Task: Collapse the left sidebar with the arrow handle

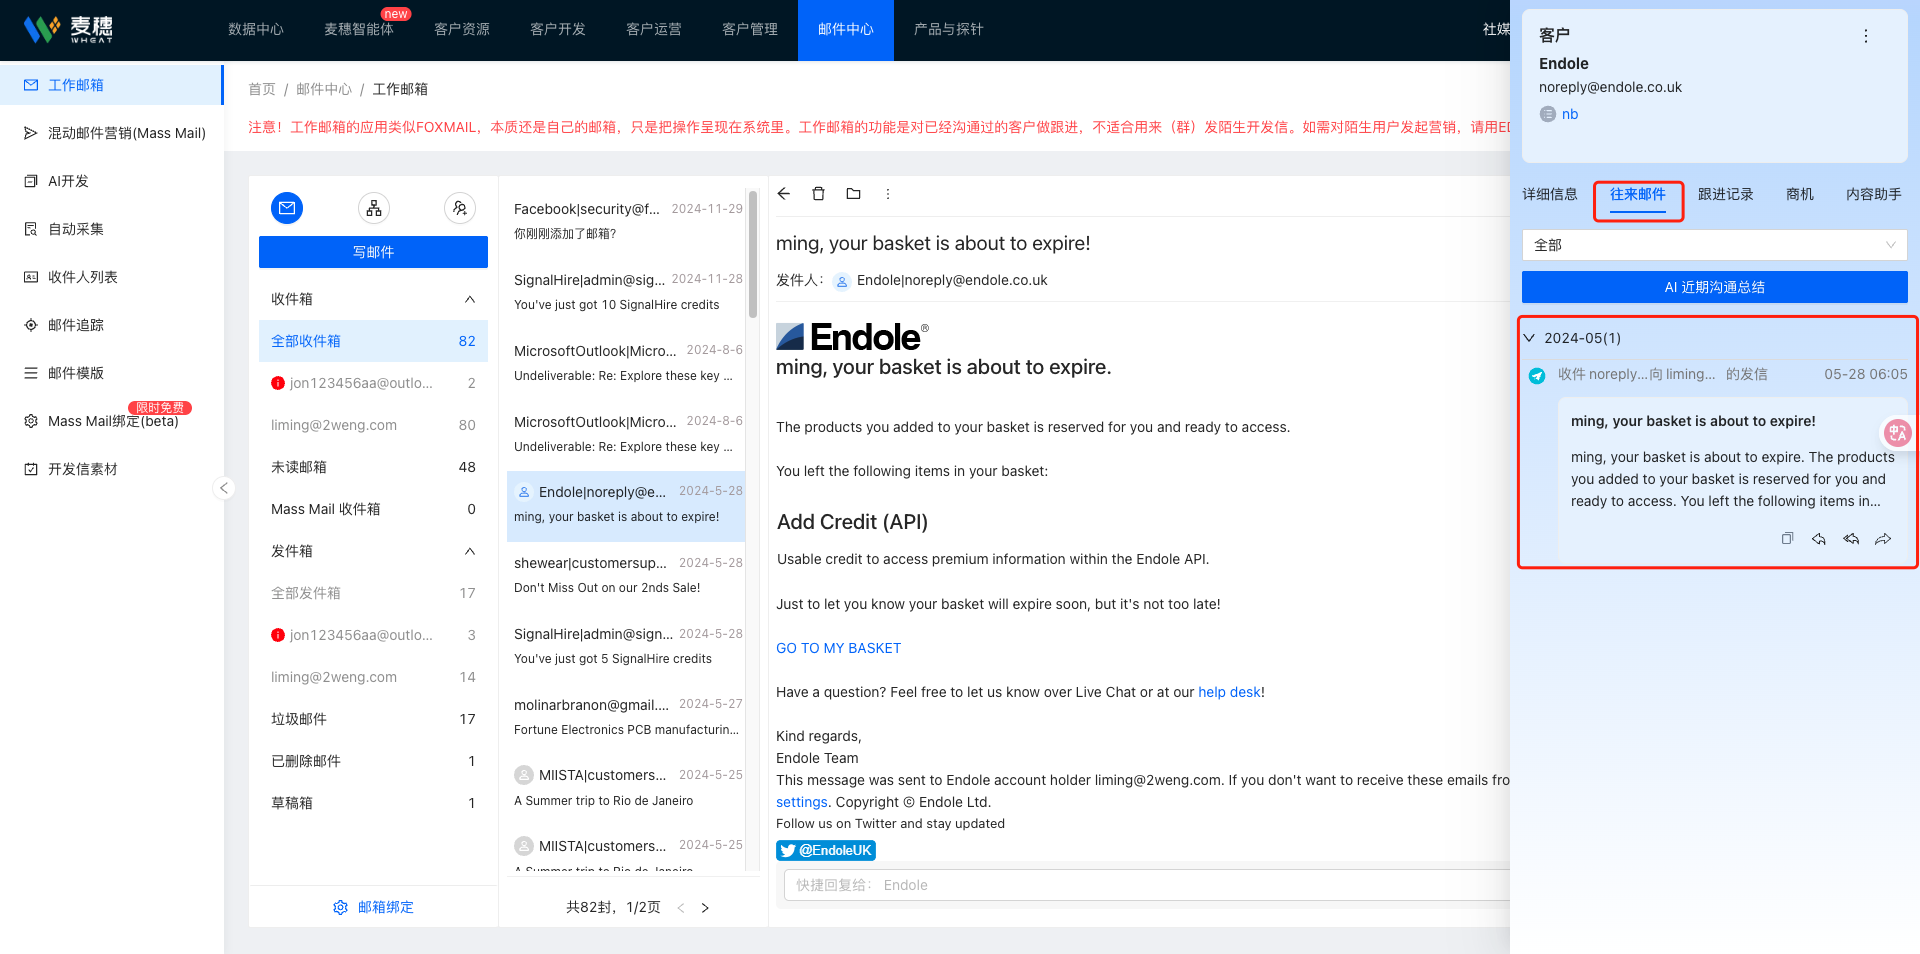Action: [224, 488]
